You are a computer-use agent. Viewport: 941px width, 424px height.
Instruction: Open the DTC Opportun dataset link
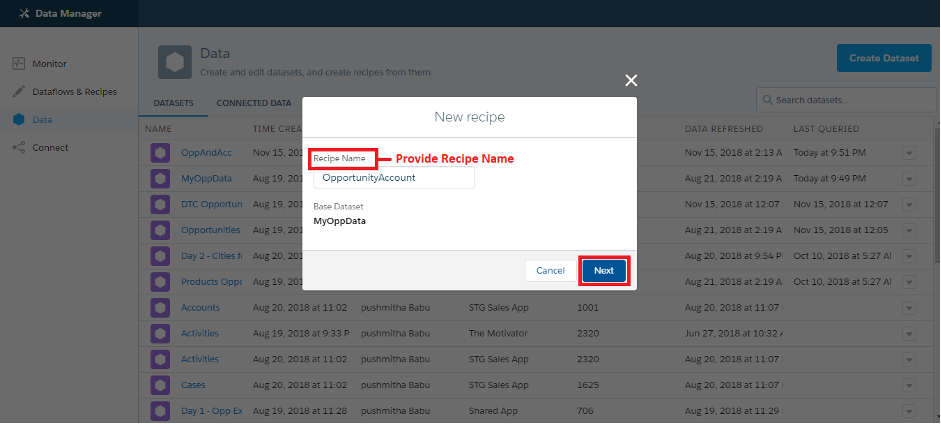coord(212,205)
